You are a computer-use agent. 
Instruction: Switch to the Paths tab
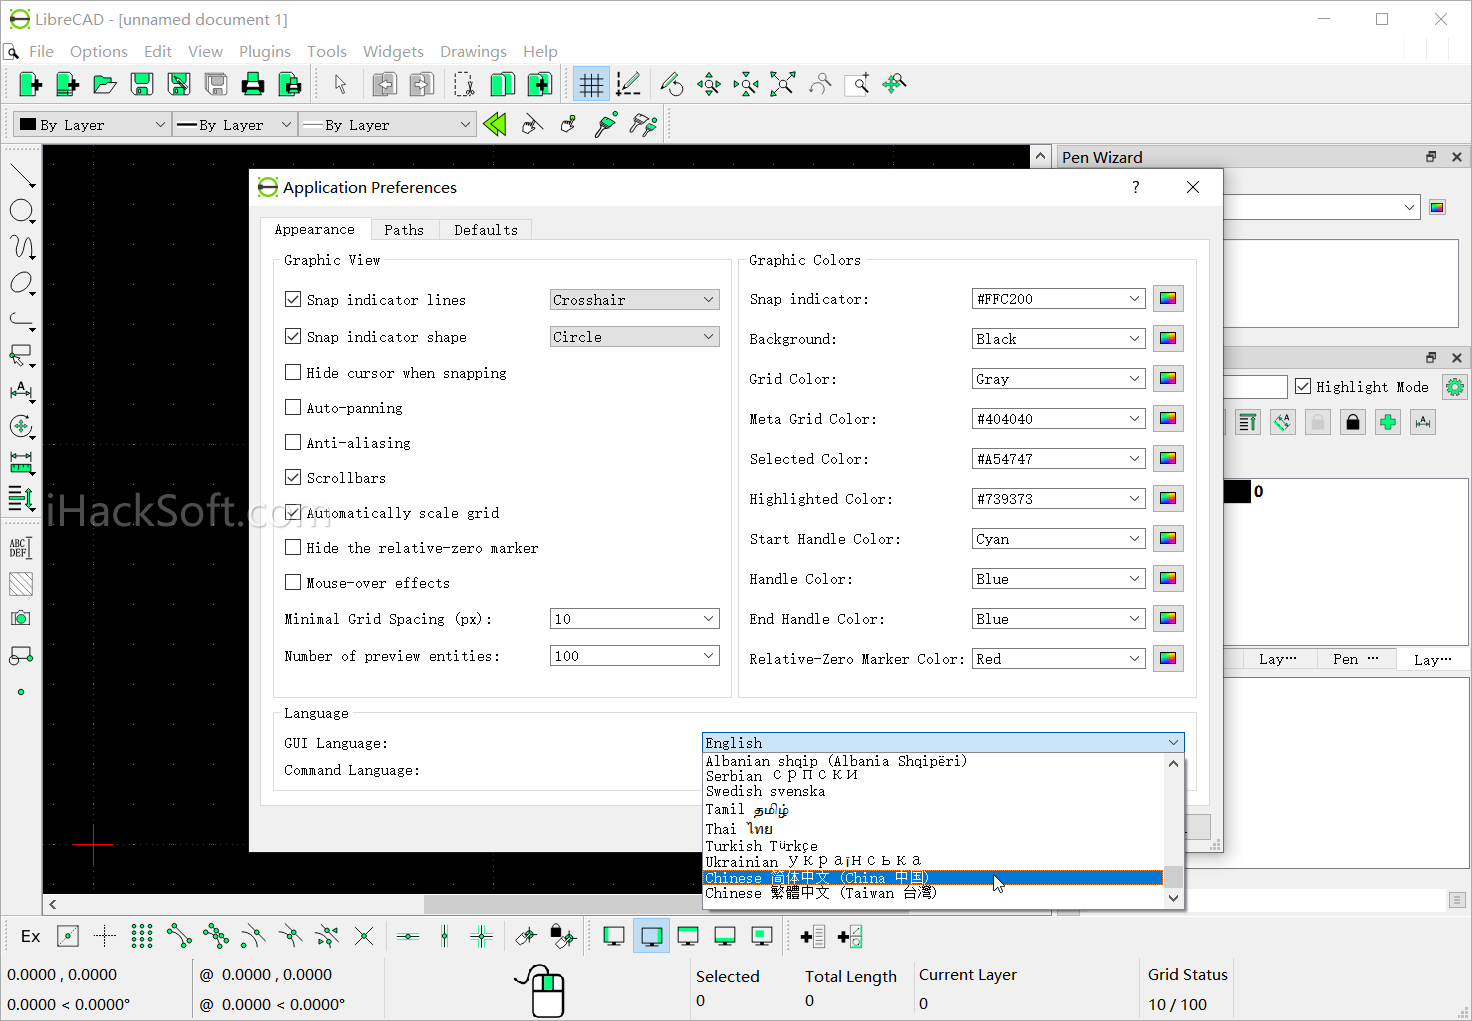404,229
